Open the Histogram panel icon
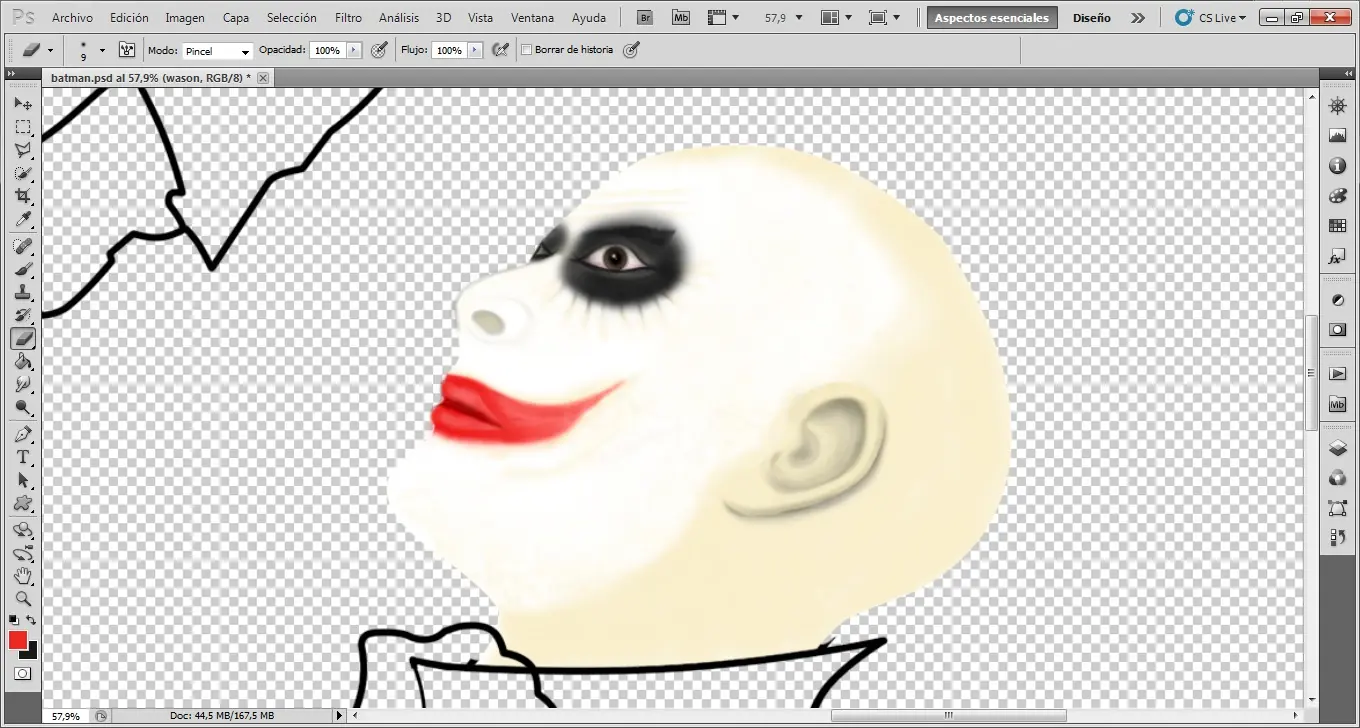The image size is (1360, 728). 1337,134
